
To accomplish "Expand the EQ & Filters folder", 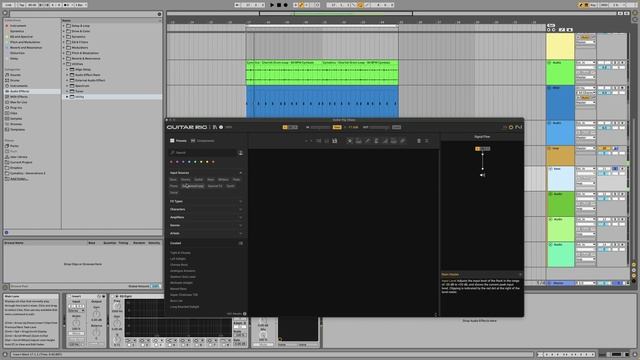I will [64, 42].
